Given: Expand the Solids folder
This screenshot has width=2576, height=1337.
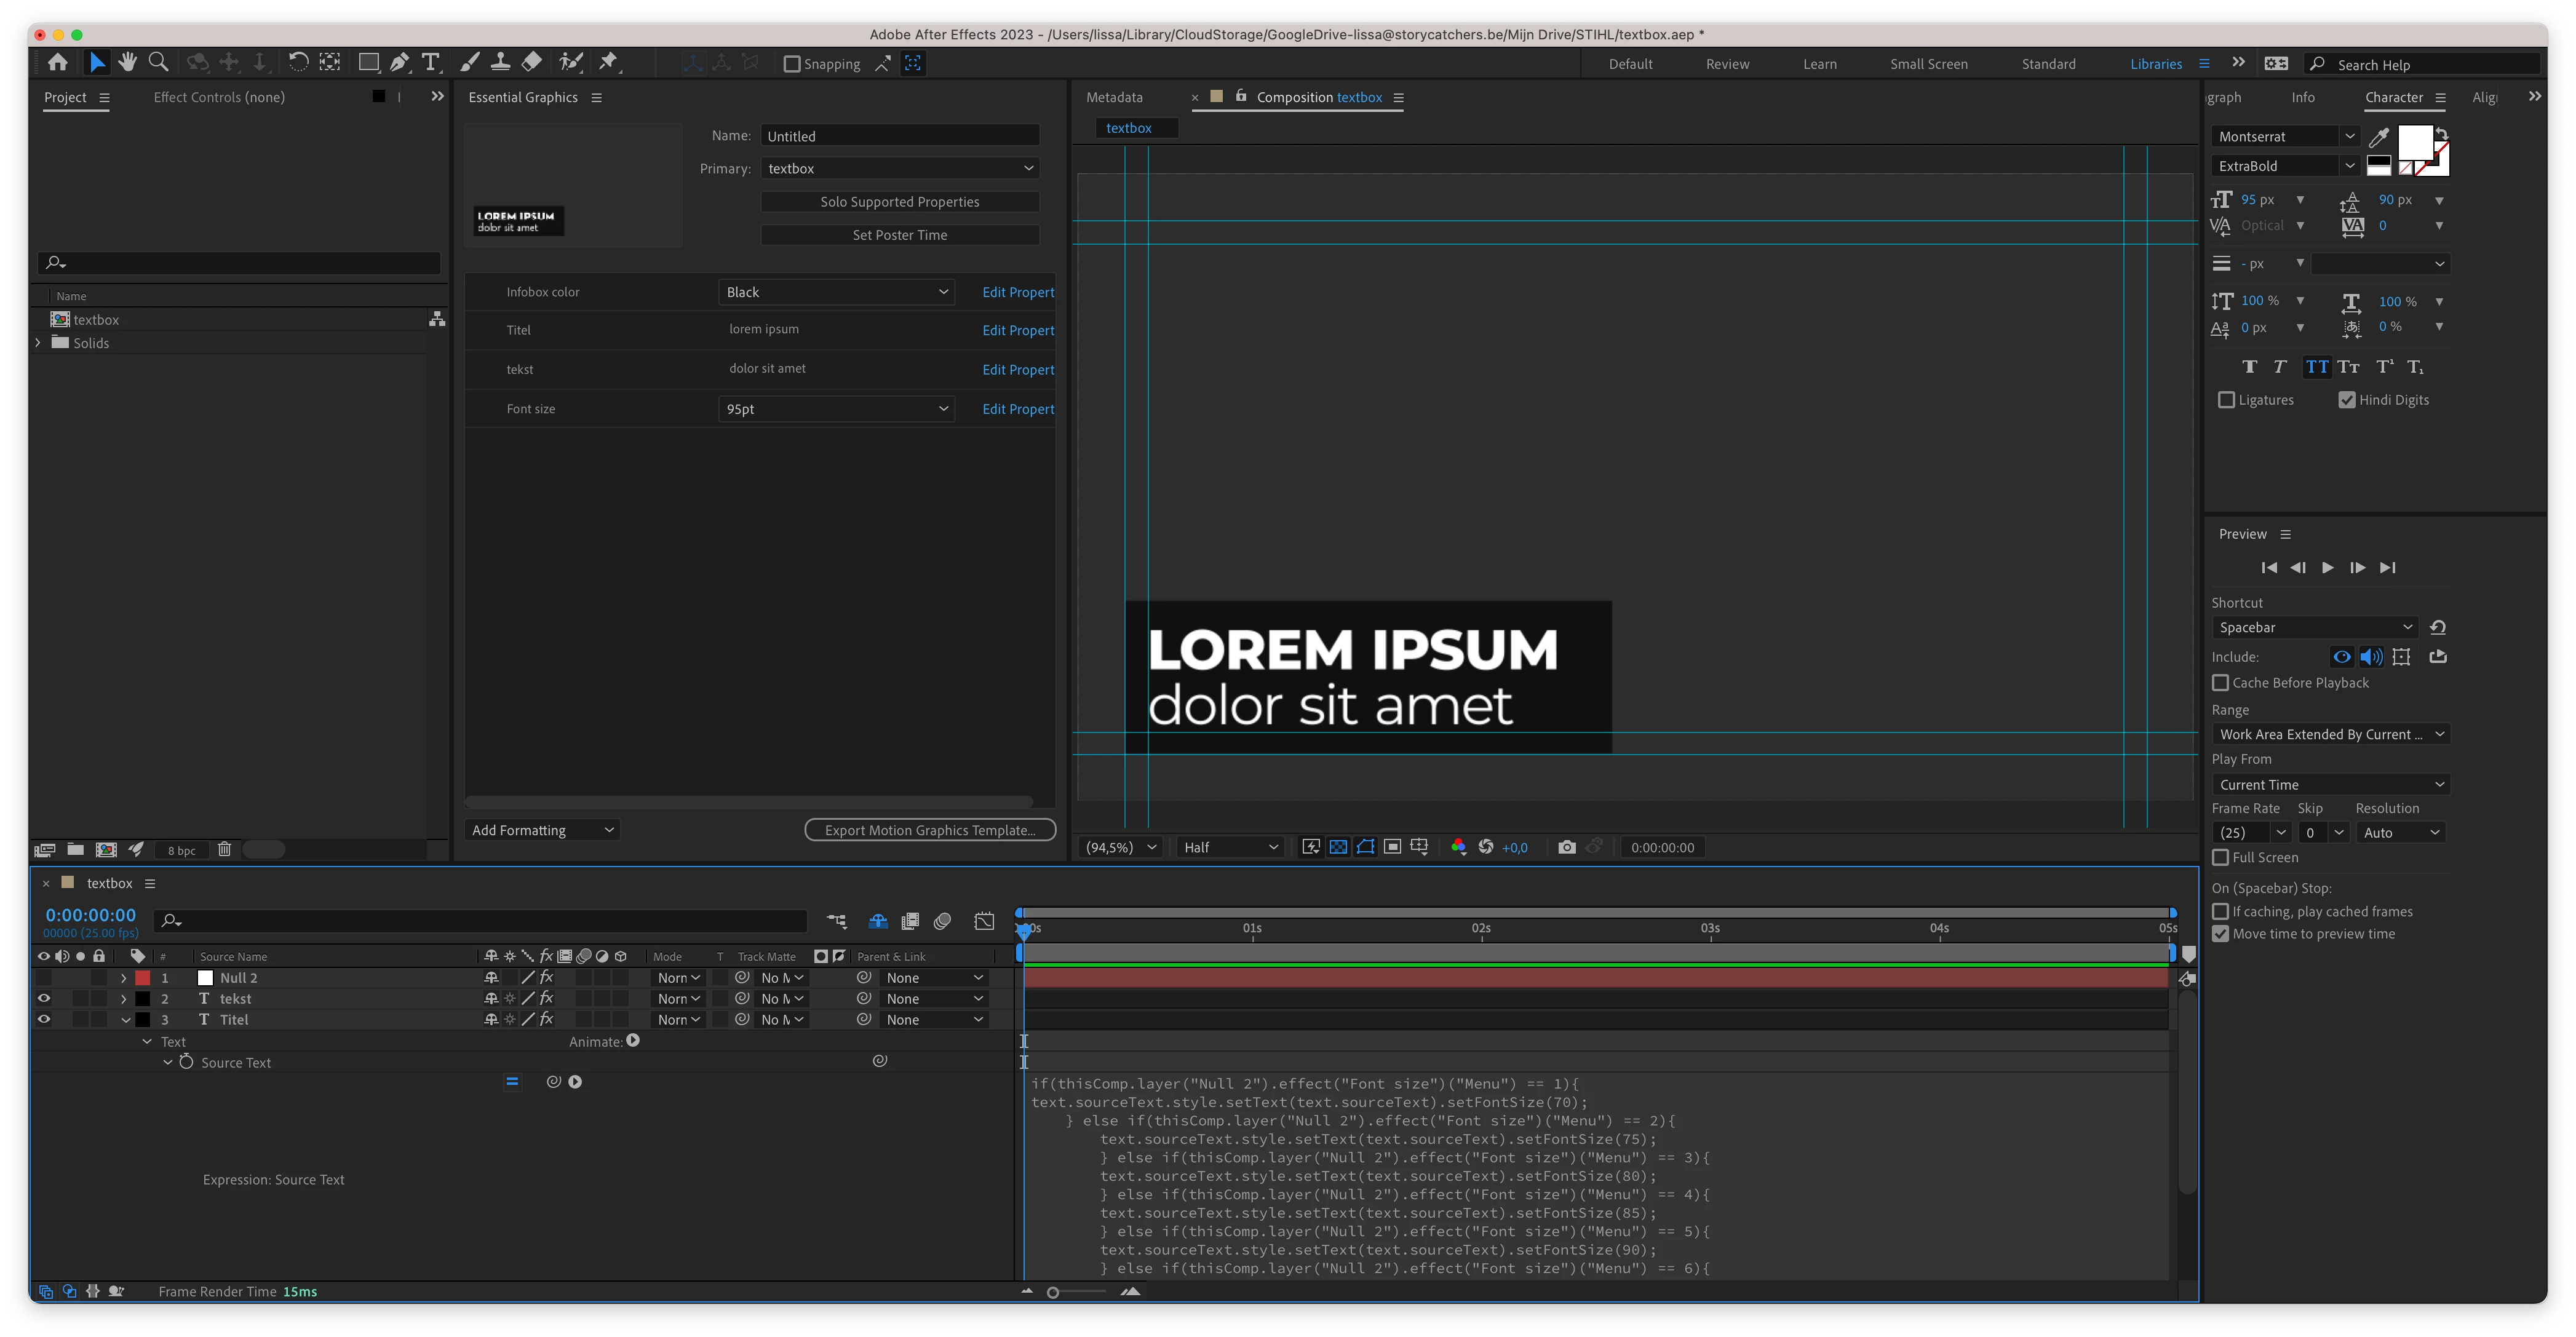Looking at the screenshot, I should [38, 343].
